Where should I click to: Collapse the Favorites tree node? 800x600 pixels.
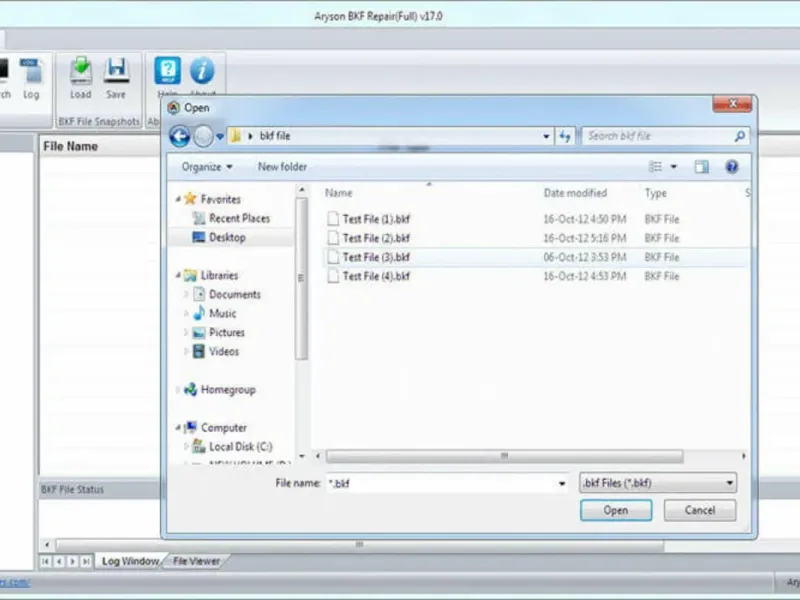pos(178,199)
